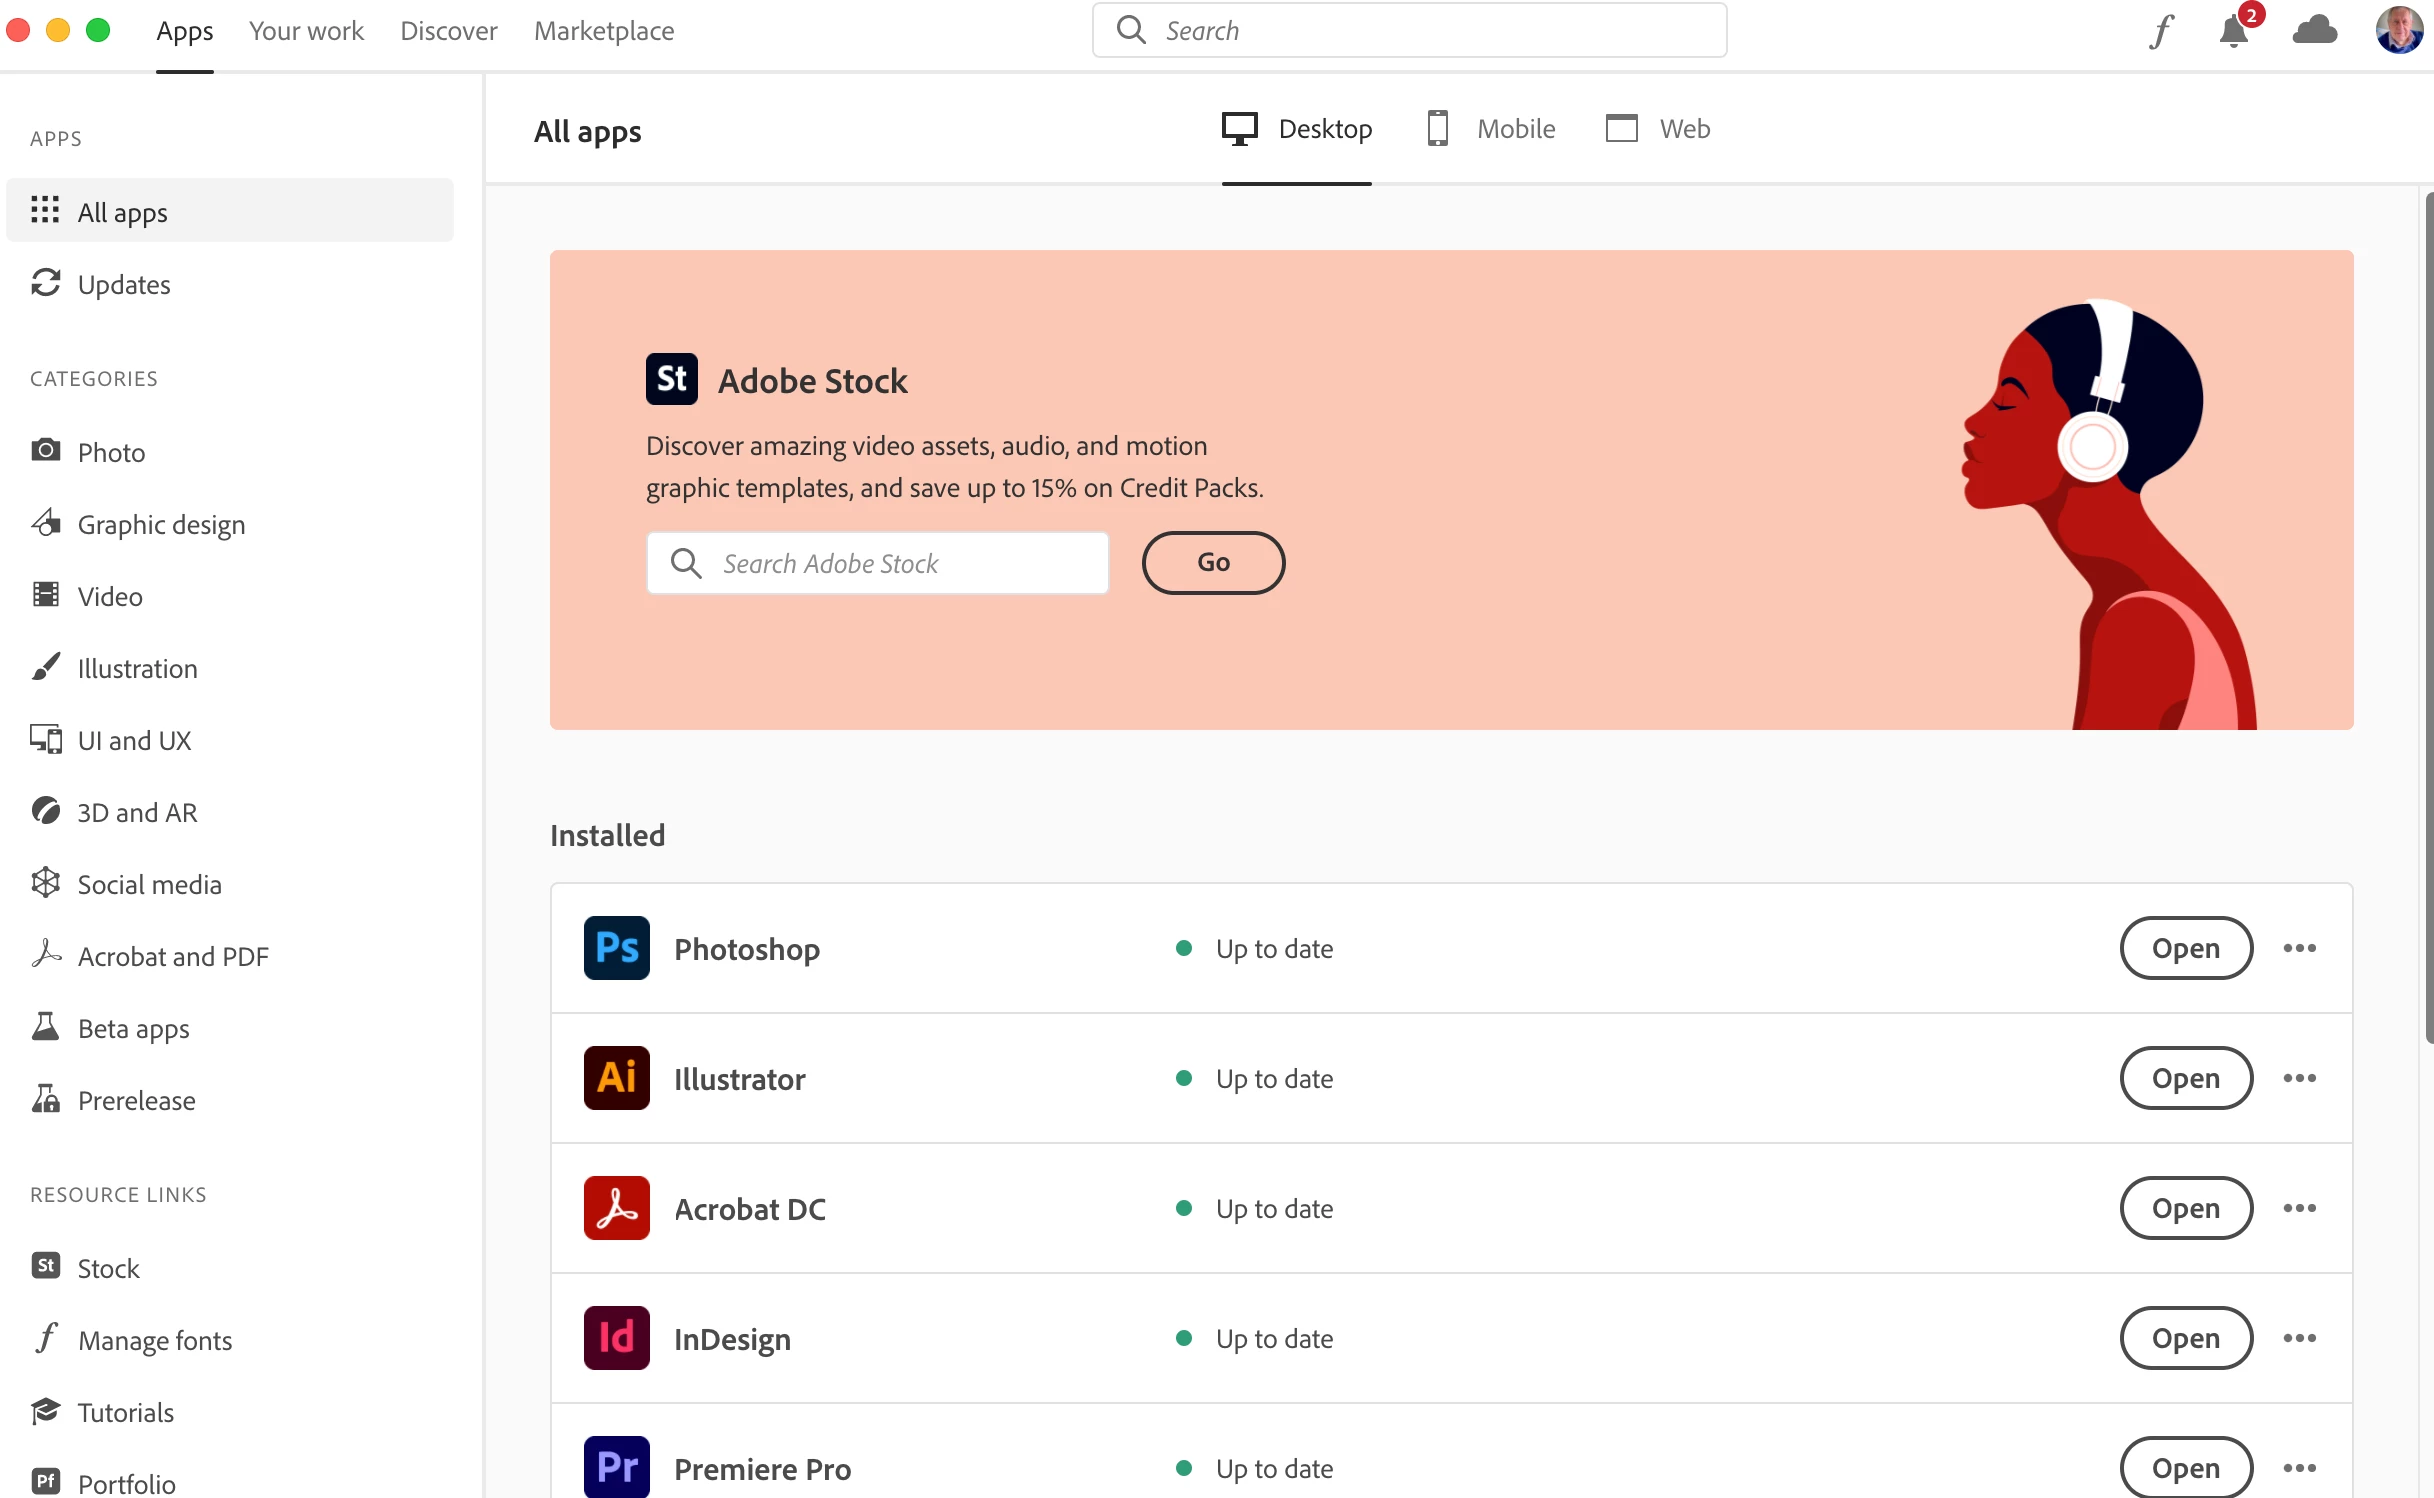Viewport: 2434px width, 1498px height.
Task: Open Photoshop's more options menu
Action: tap(2299, 948)
